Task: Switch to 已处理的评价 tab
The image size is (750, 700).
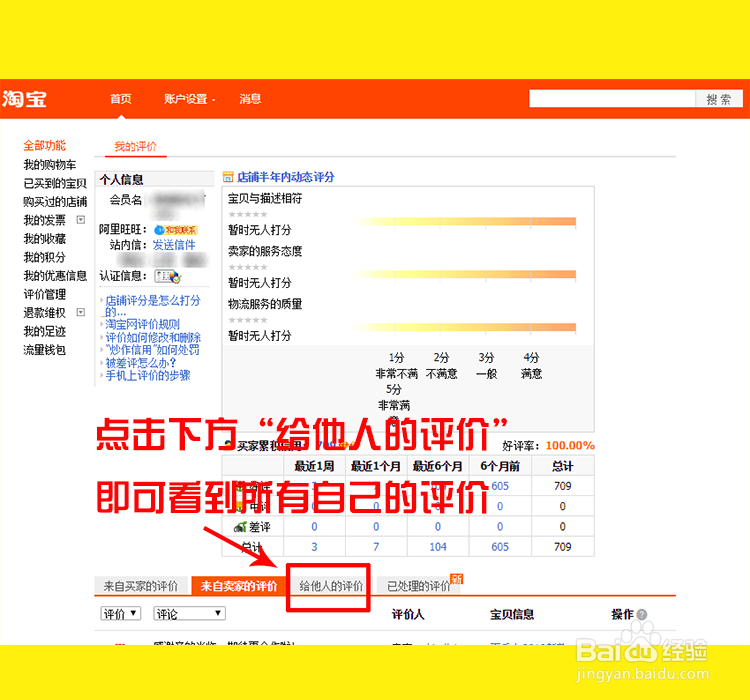Action: pos(419,586)
